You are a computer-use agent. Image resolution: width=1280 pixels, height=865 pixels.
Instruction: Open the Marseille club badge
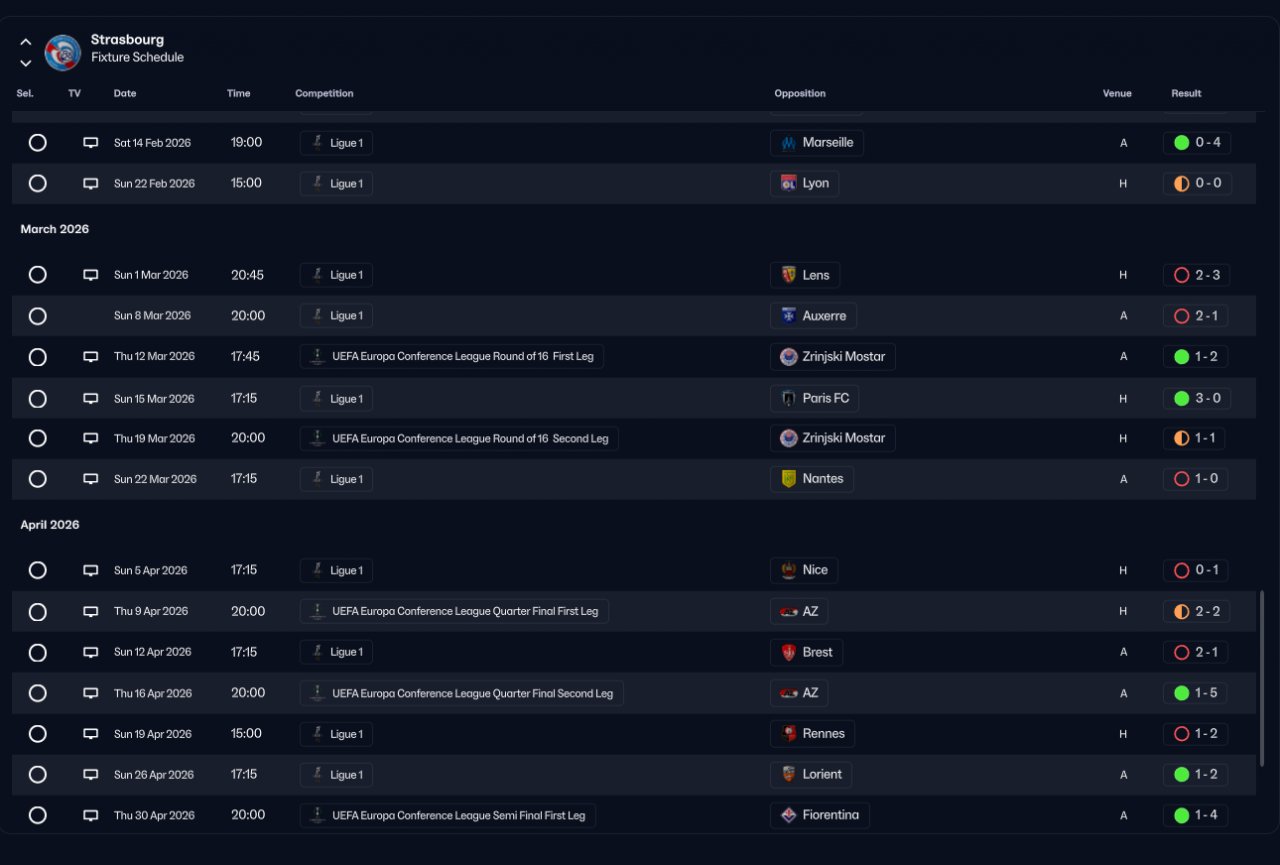point(789,143)
